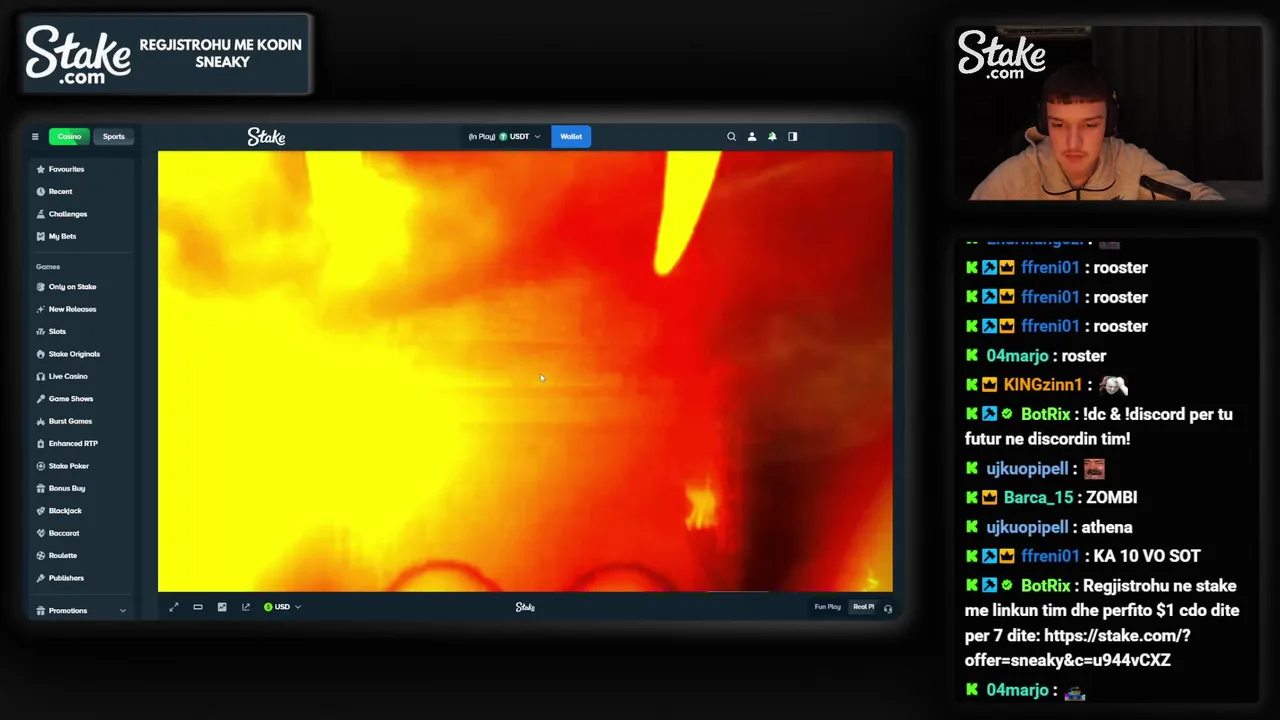Click the Bonus Buy gift icon

point(41,488)
